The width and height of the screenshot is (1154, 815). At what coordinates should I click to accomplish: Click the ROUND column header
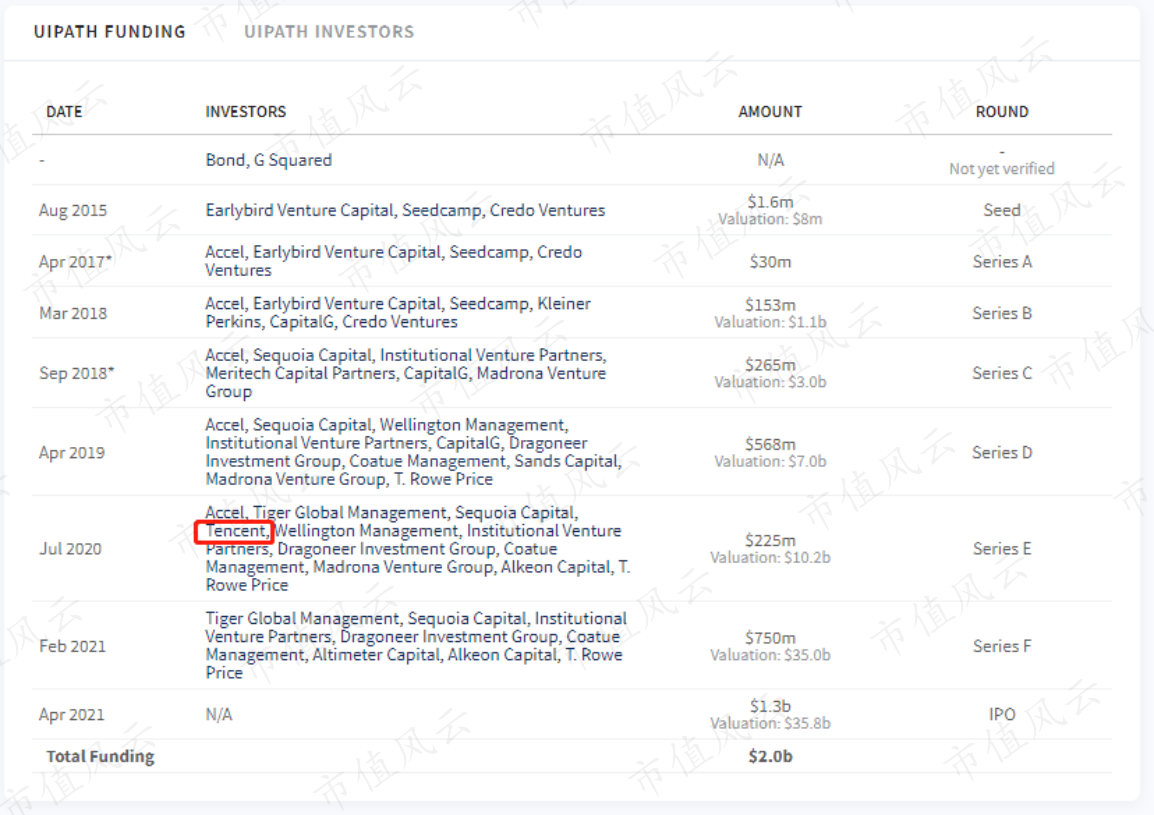click(1002, 111)
